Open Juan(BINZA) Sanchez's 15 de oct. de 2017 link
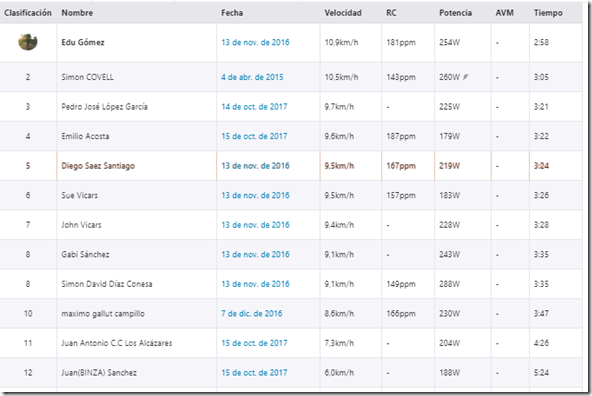This screenshot has height=396, width=592. [x=254, y=373]
